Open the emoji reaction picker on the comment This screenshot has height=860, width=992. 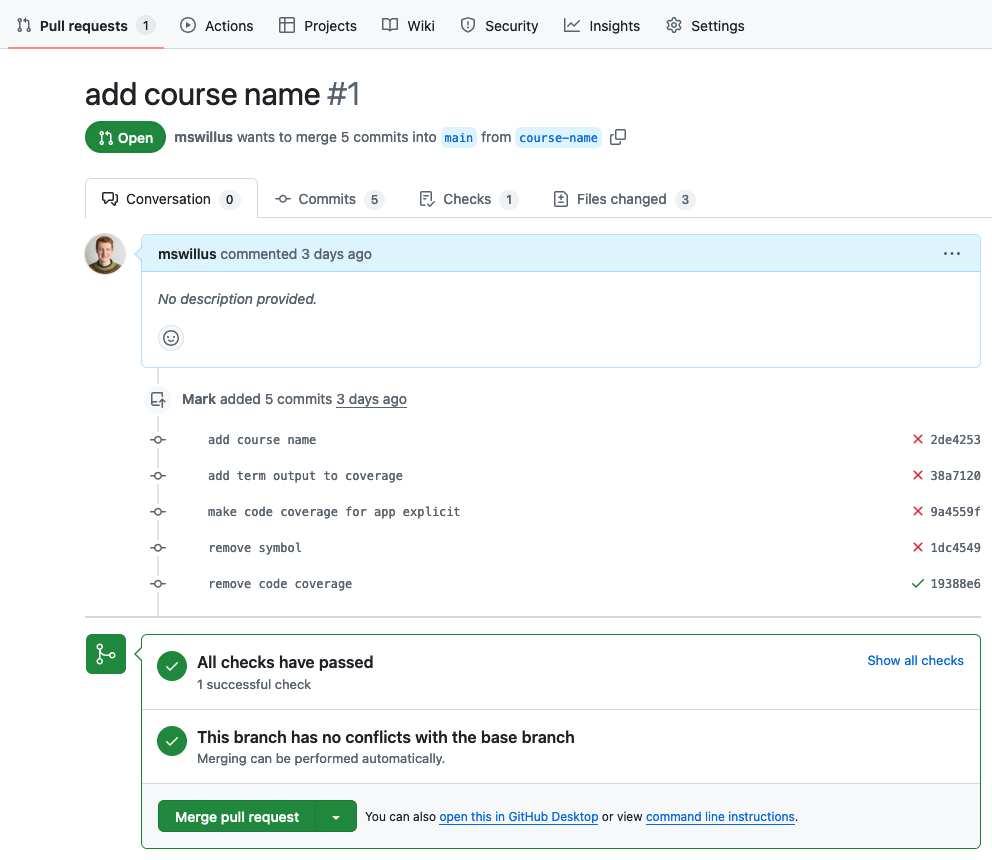[170, 337]
